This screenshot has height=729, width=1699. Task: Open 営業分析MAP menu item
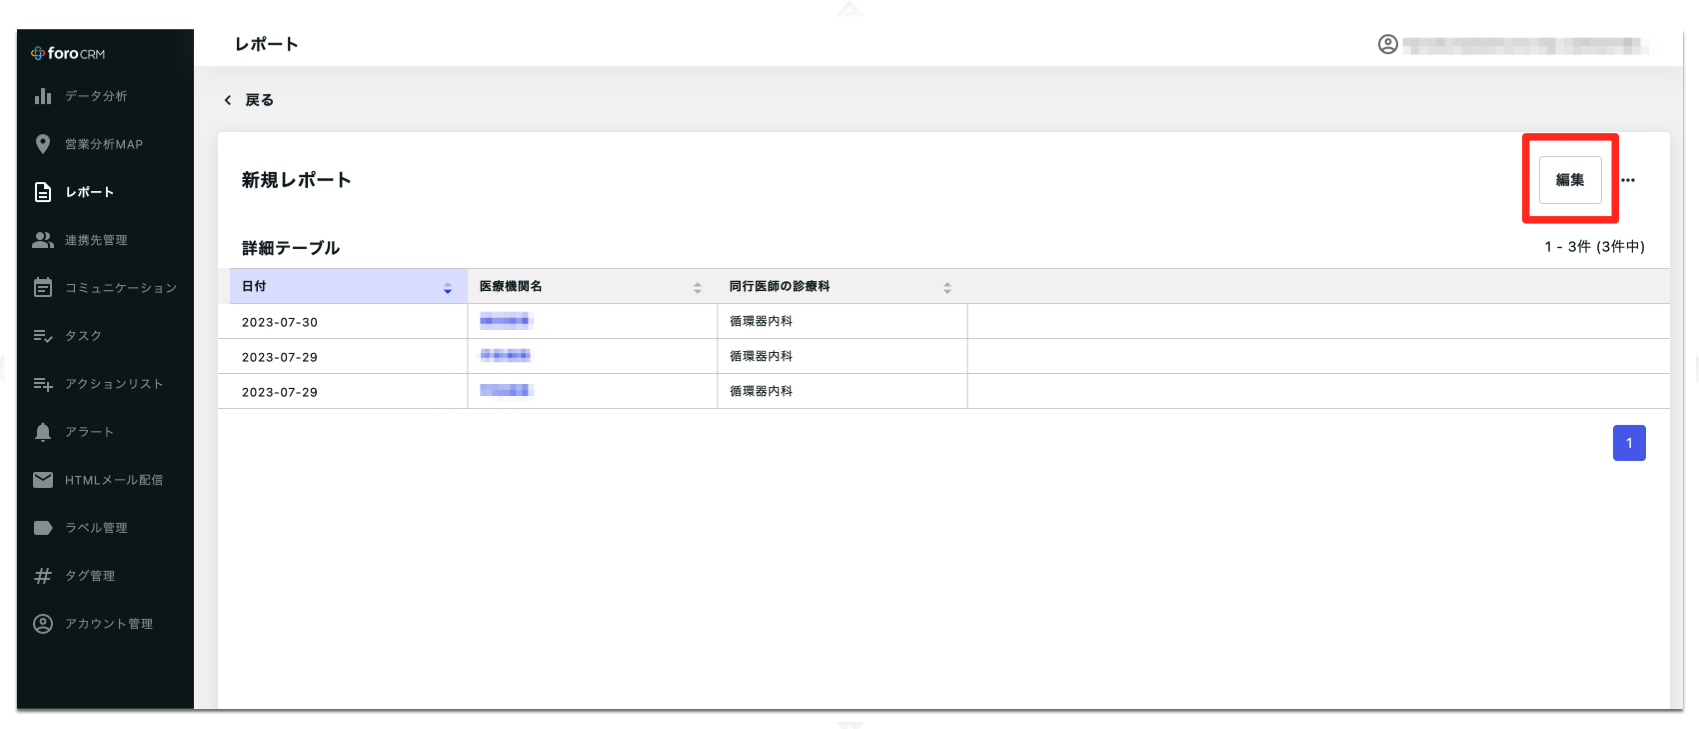(105, 144)
